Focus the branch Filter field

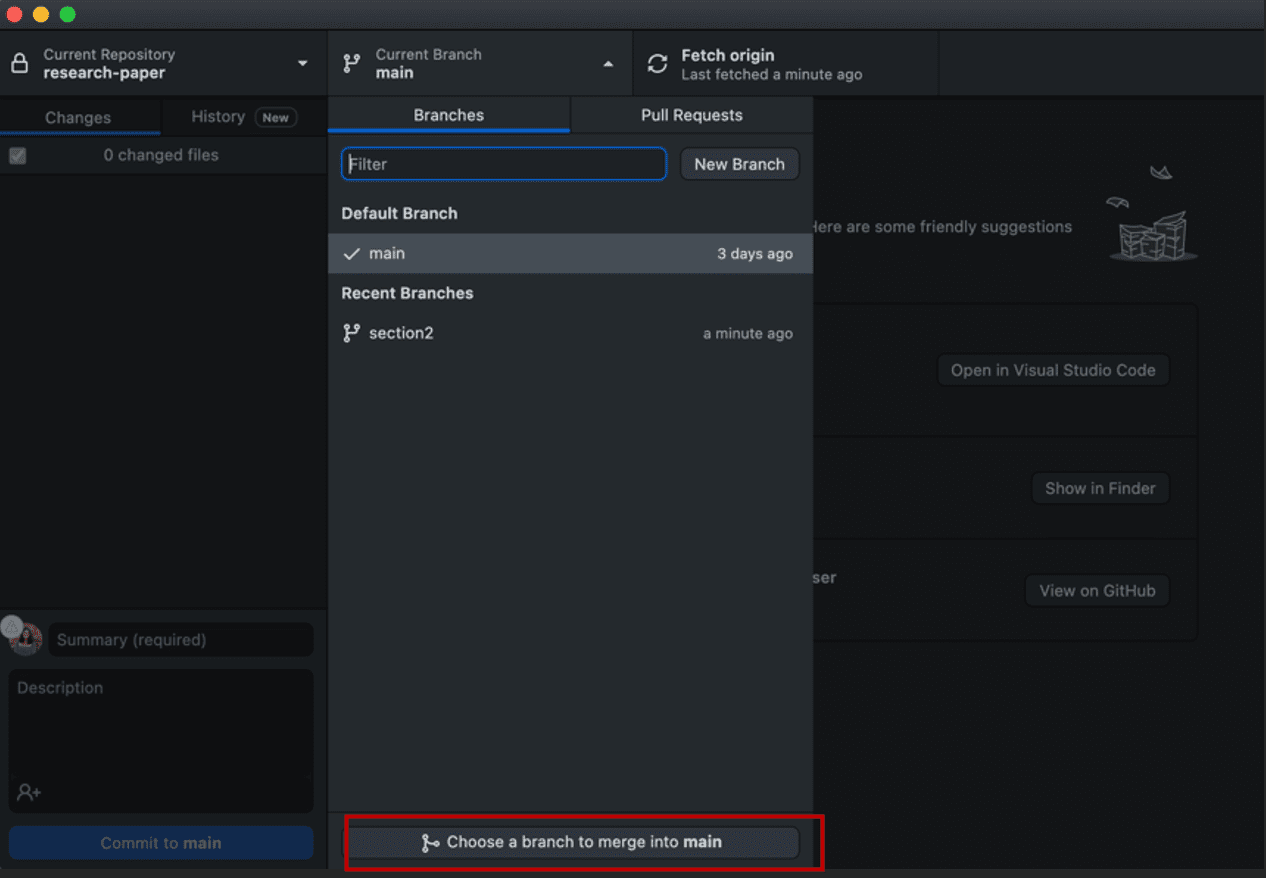pos(504,164)
